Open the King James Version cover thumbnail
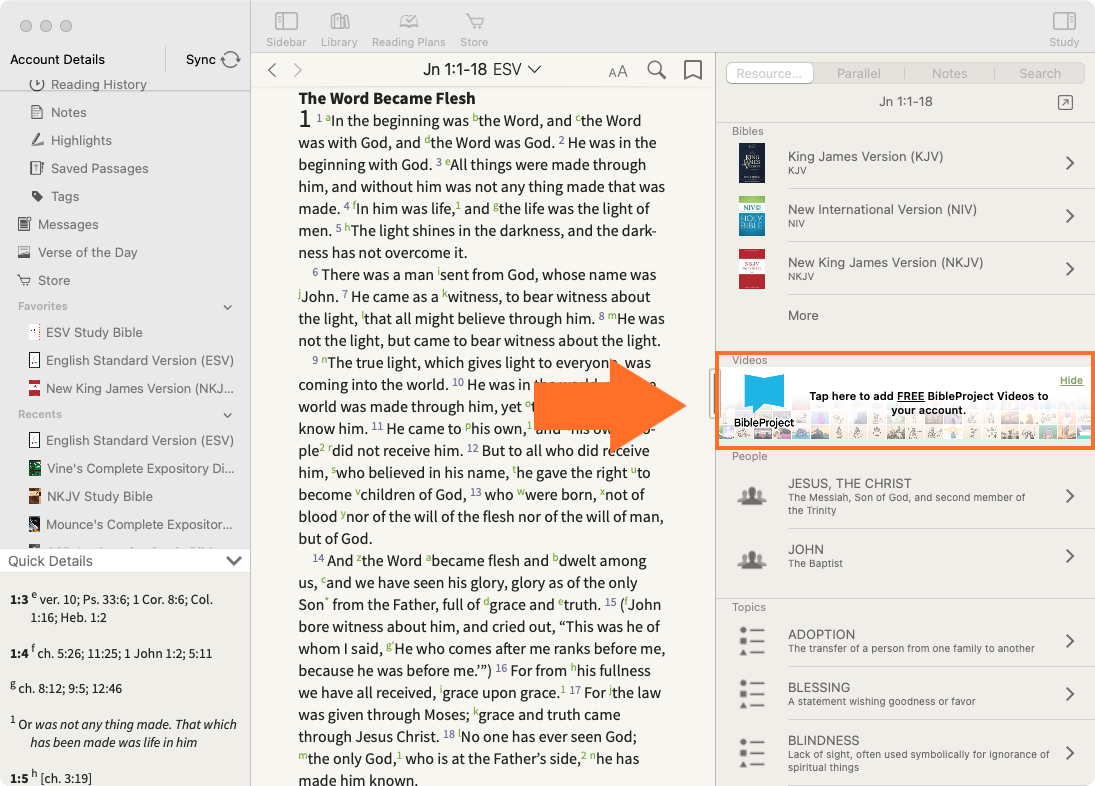 751,163
